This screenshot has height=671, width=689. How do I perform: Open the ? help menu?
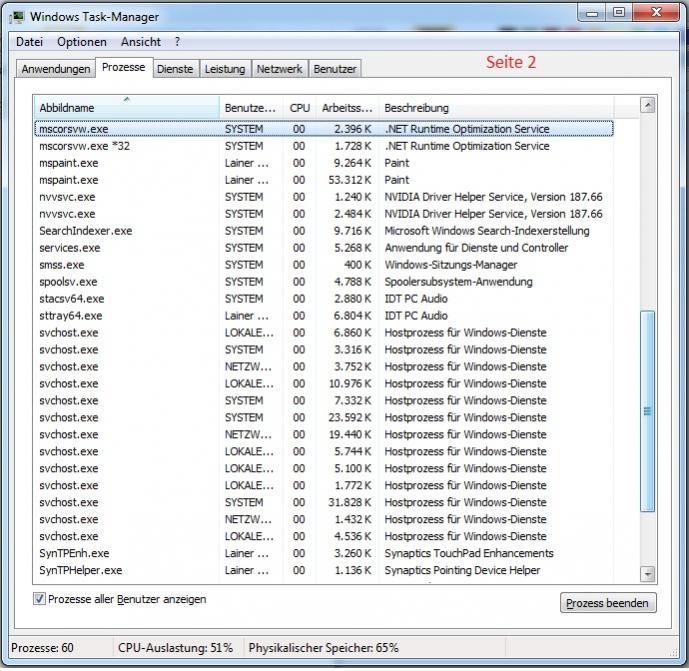point(177,42)
